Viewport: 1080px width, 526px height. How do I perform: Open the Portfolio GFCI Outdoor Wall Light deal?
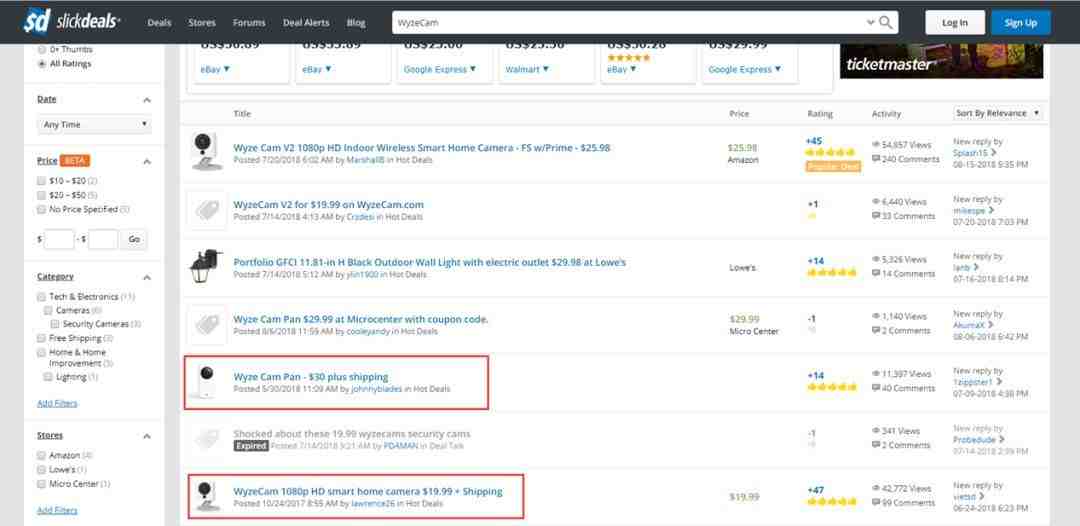click(430, 262)
